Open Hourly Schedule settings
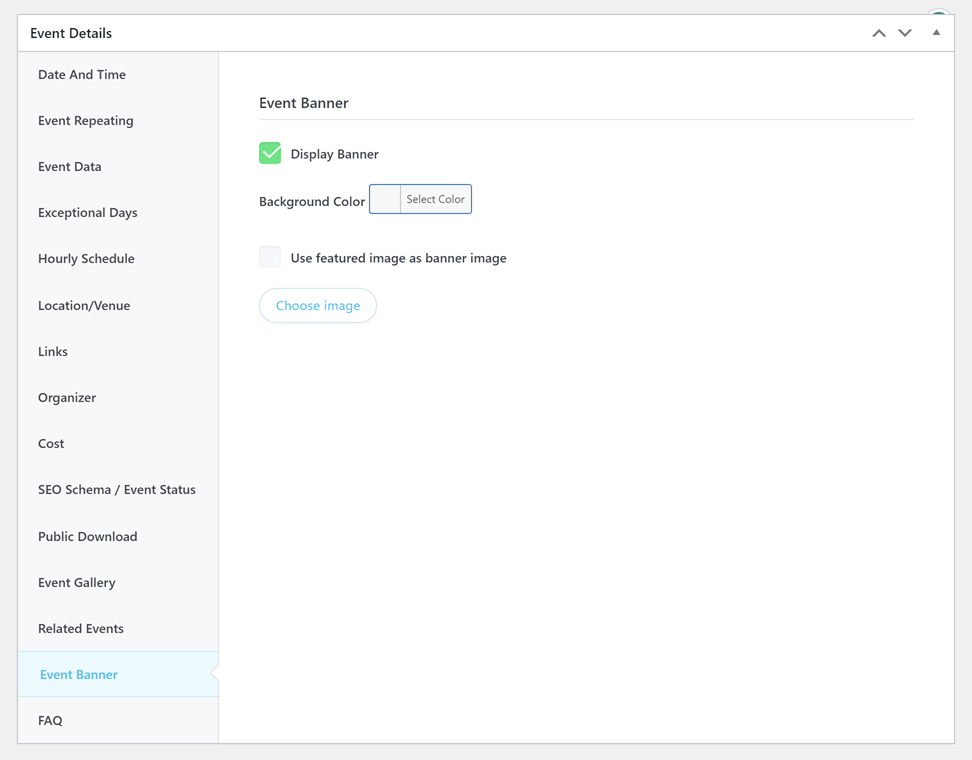 click(x=86, y=258)
